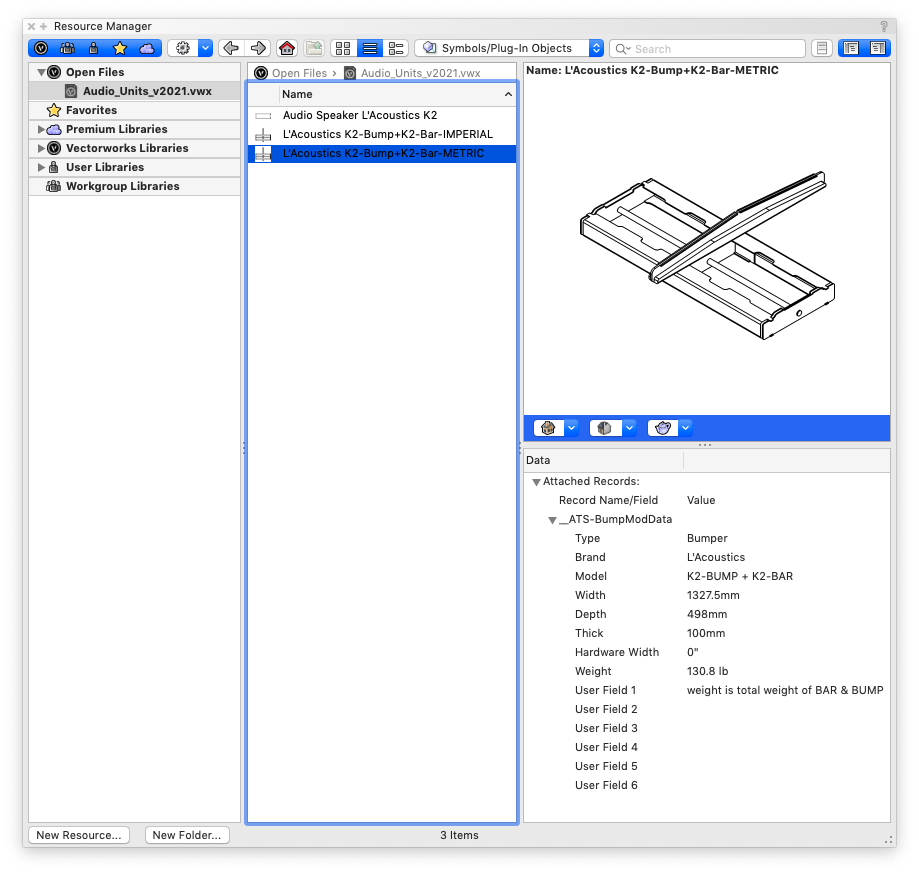Select Audio_Units_v2021.vwx in the file tree
The height and width of the screenshot is (874, 919).
pyautogui.click(x=146, y=91)
